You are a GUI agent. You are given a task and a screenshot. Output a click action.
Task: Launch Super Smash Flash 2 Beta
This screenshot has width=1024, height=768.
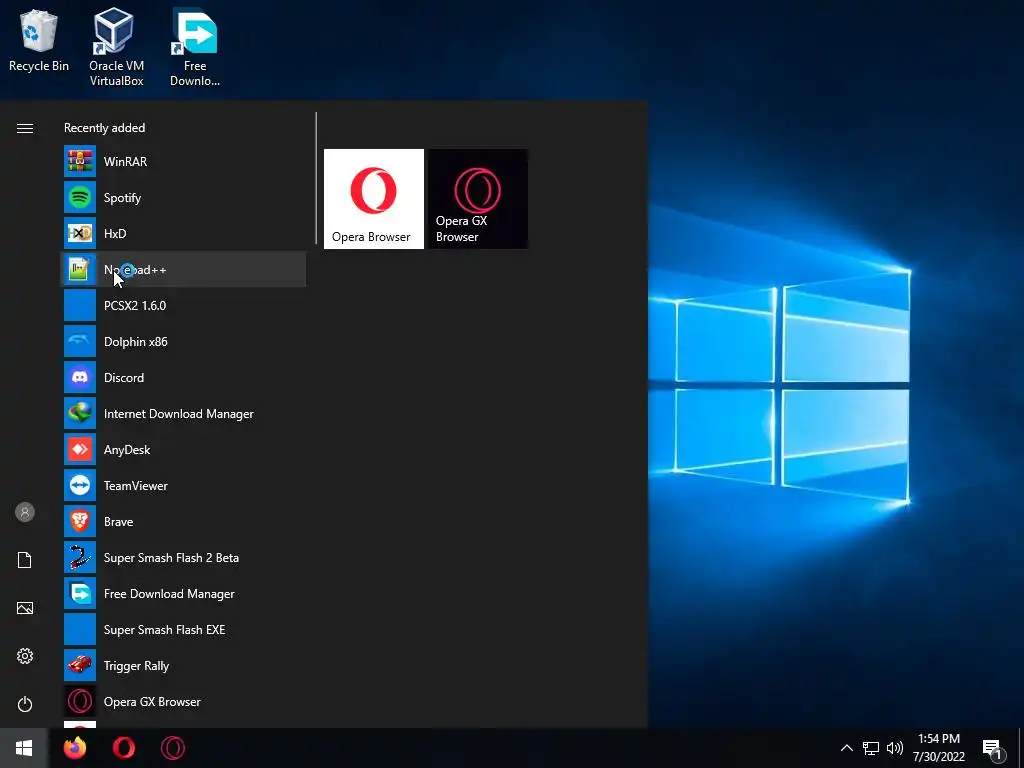click(x=183, y=558)
